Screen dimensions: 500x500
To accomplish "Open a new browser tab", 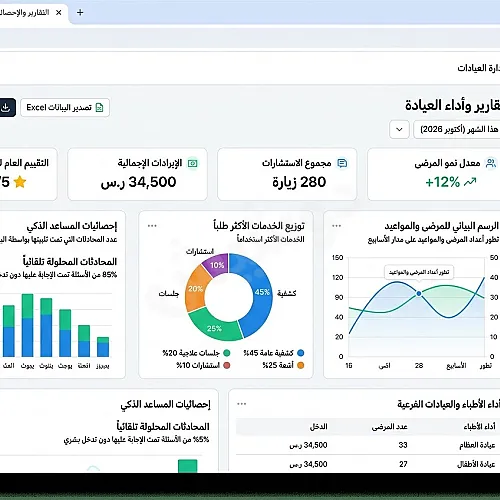I will (80, 13).
